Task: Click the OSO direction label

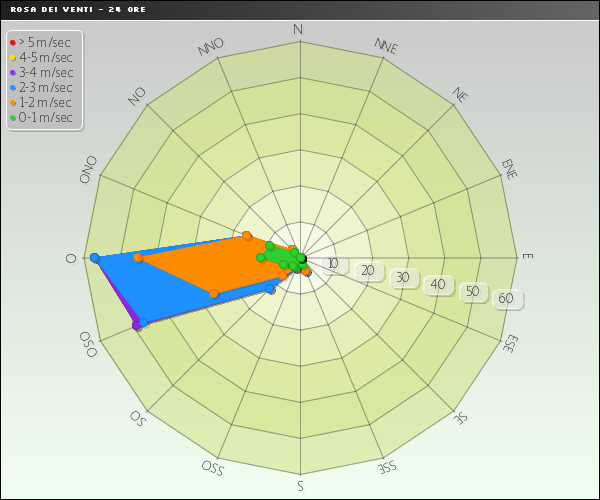Action: point(88,344)
